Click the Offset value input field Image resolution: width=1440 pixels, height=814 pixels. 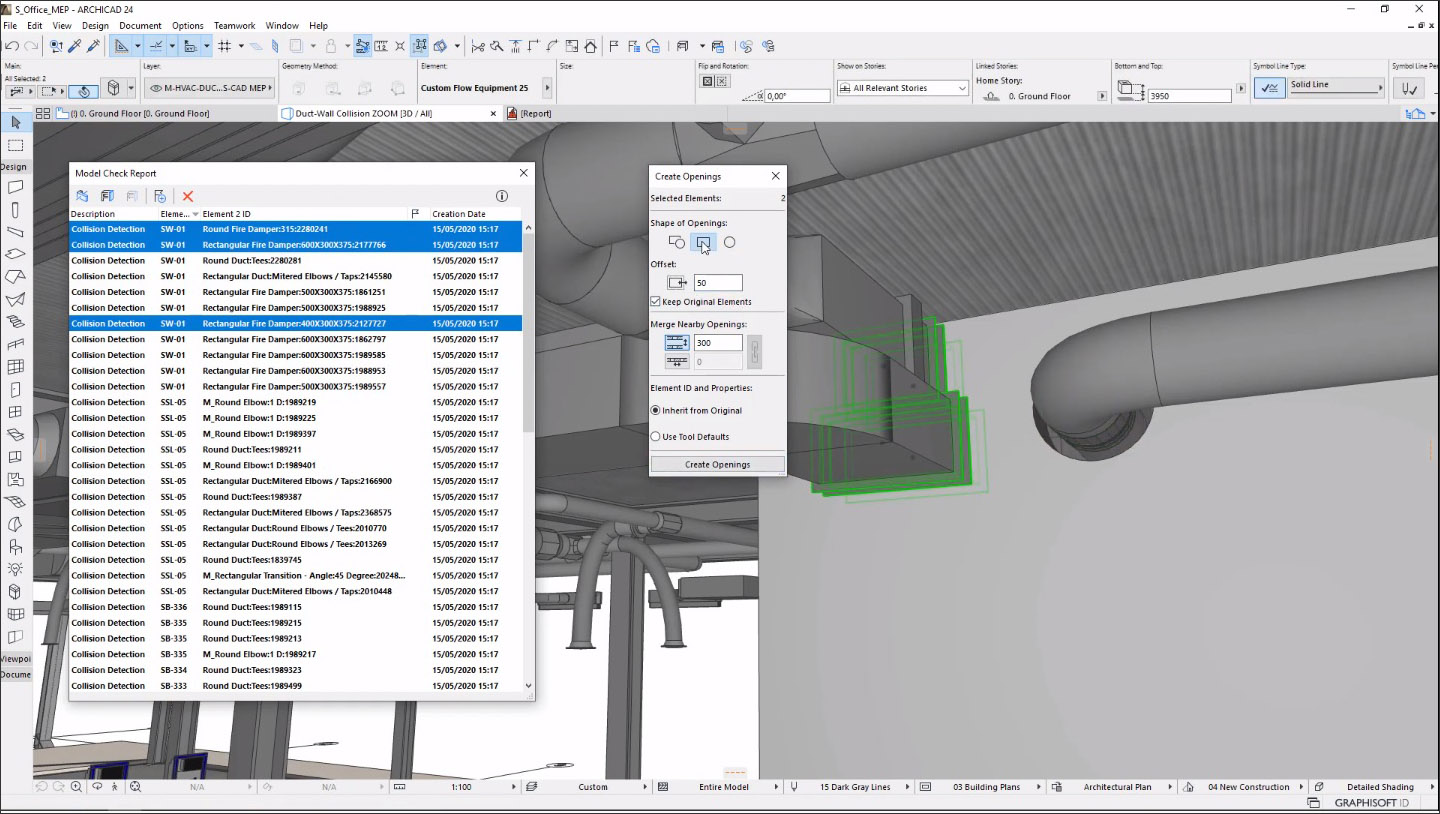(717, 283)
